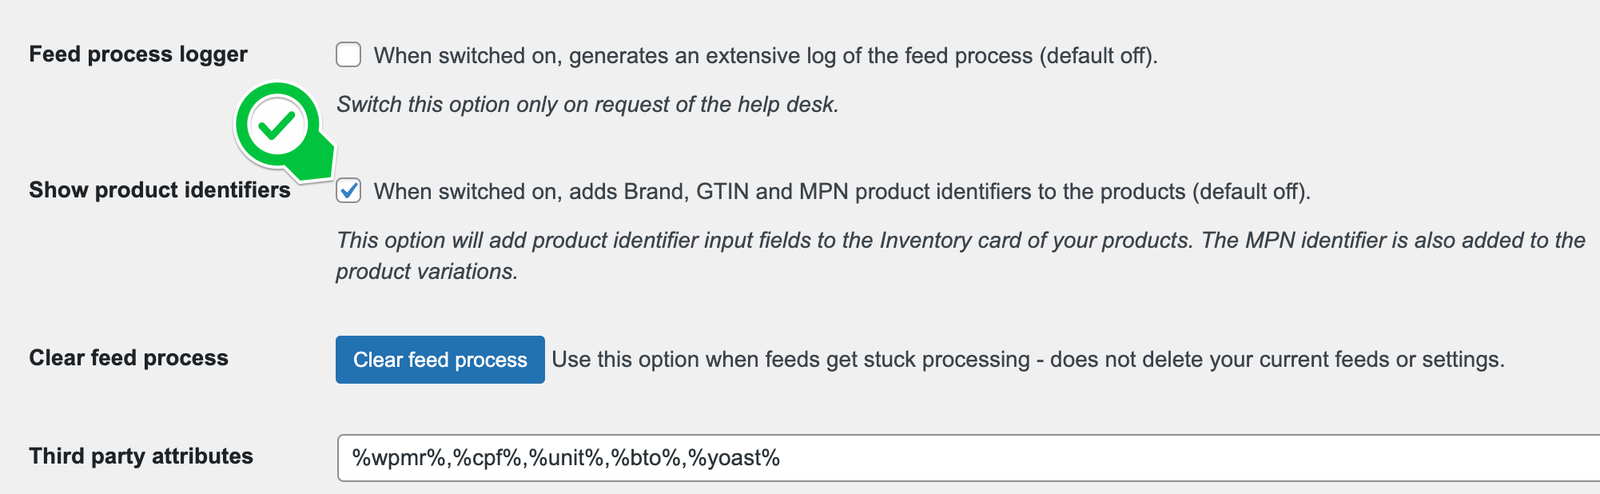The image size is (1600, 494).
Task: Click the 'Clear feed process' row label
Action: [129, 358]
